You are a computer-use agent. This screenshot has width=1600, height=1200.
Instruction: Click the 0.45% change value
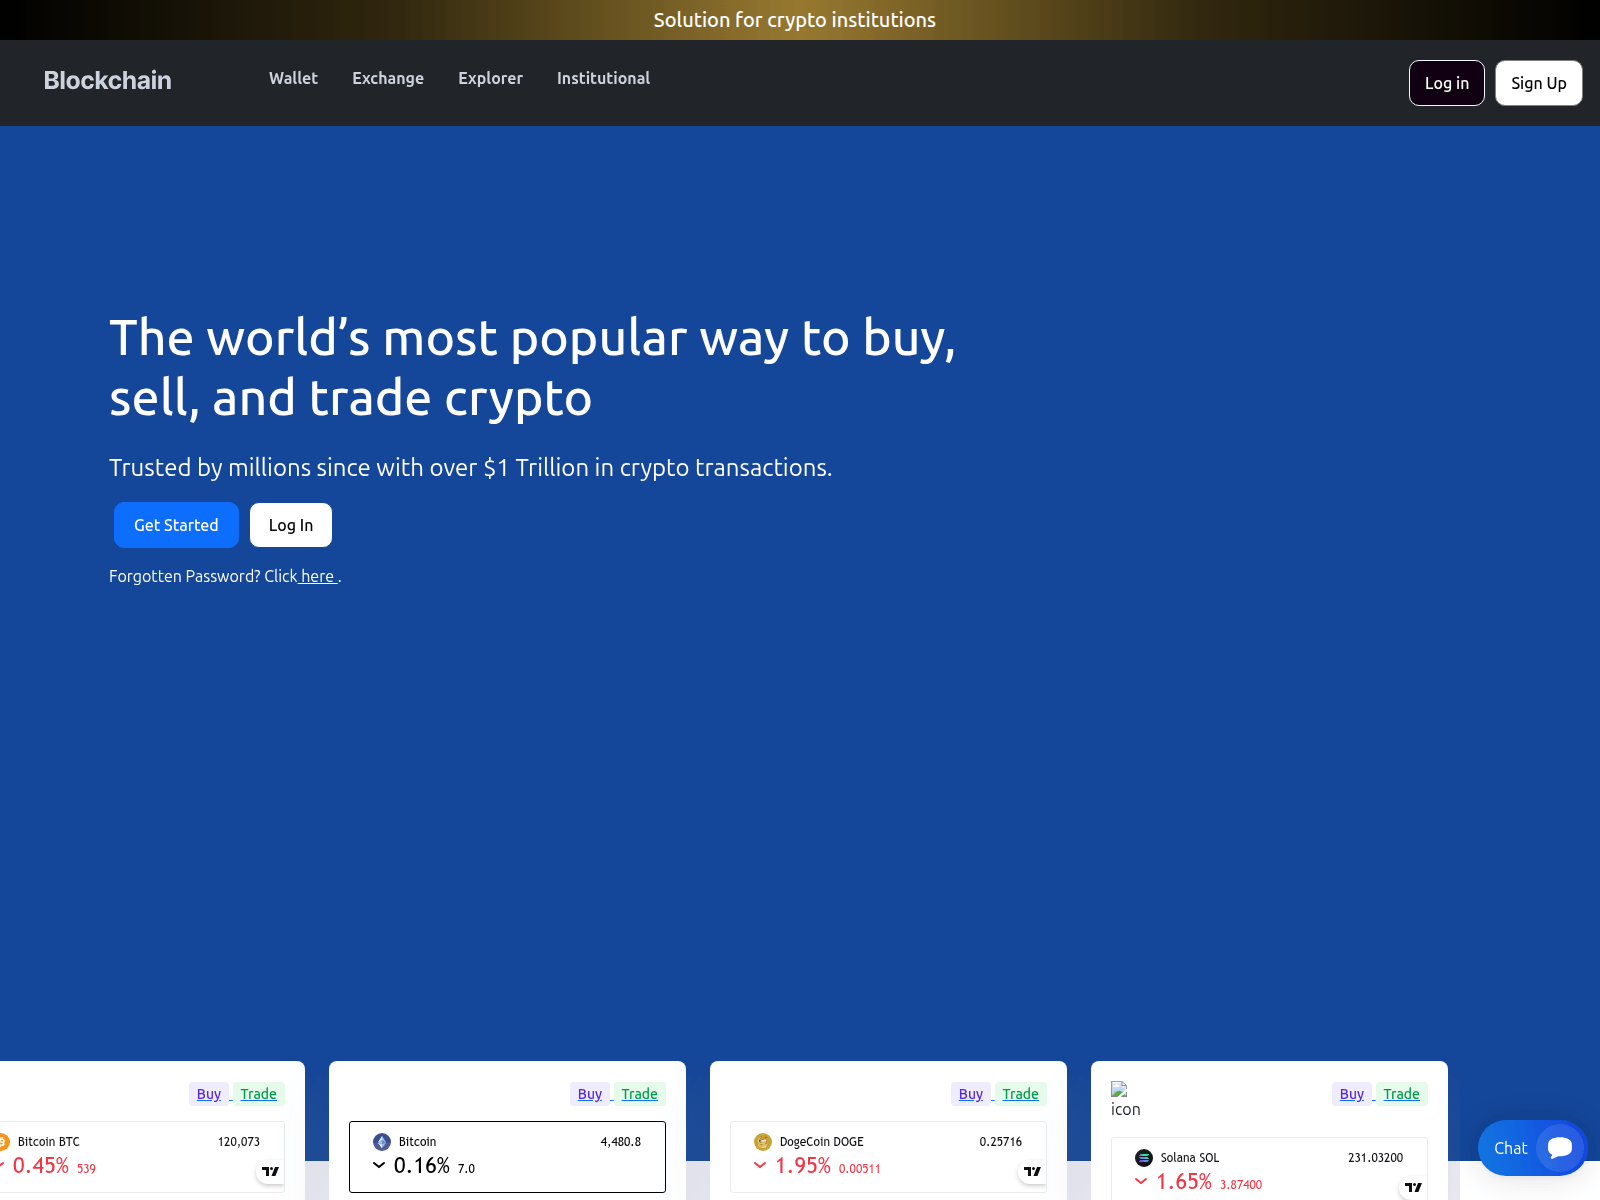[x=41, y=1166]
